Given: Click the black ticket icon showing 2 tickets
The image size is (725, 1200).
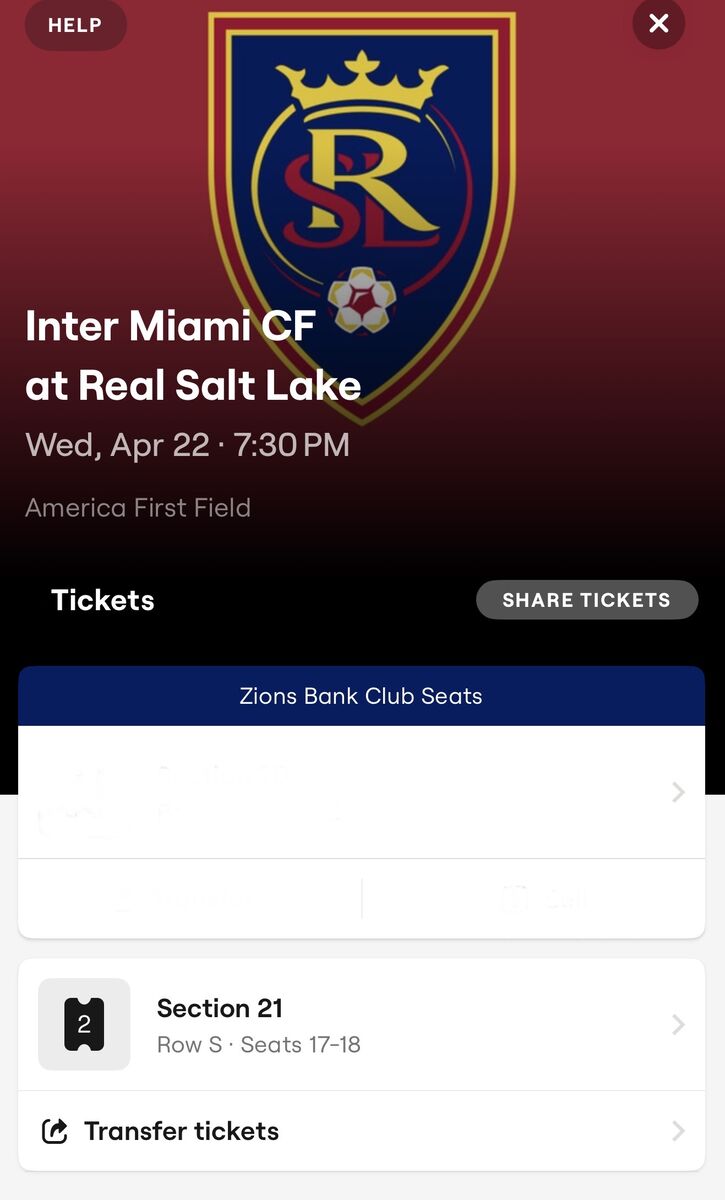Looking at the screenshot, I should 84,1024.
